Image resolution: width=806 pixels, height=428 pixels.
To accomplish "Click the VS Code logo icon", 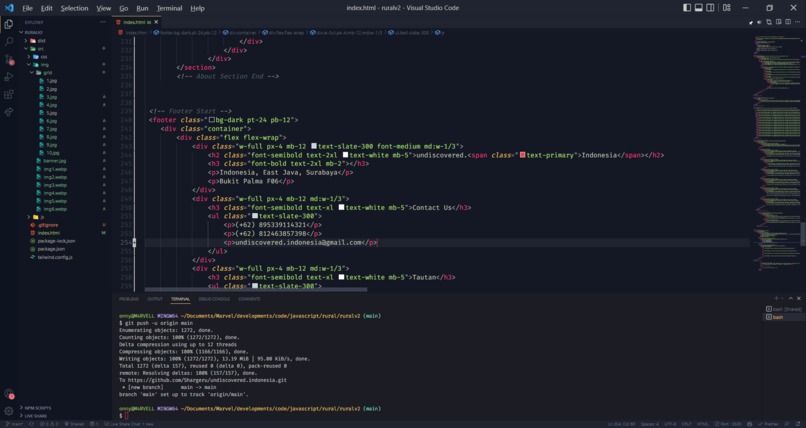I will (x=9, y=8).
